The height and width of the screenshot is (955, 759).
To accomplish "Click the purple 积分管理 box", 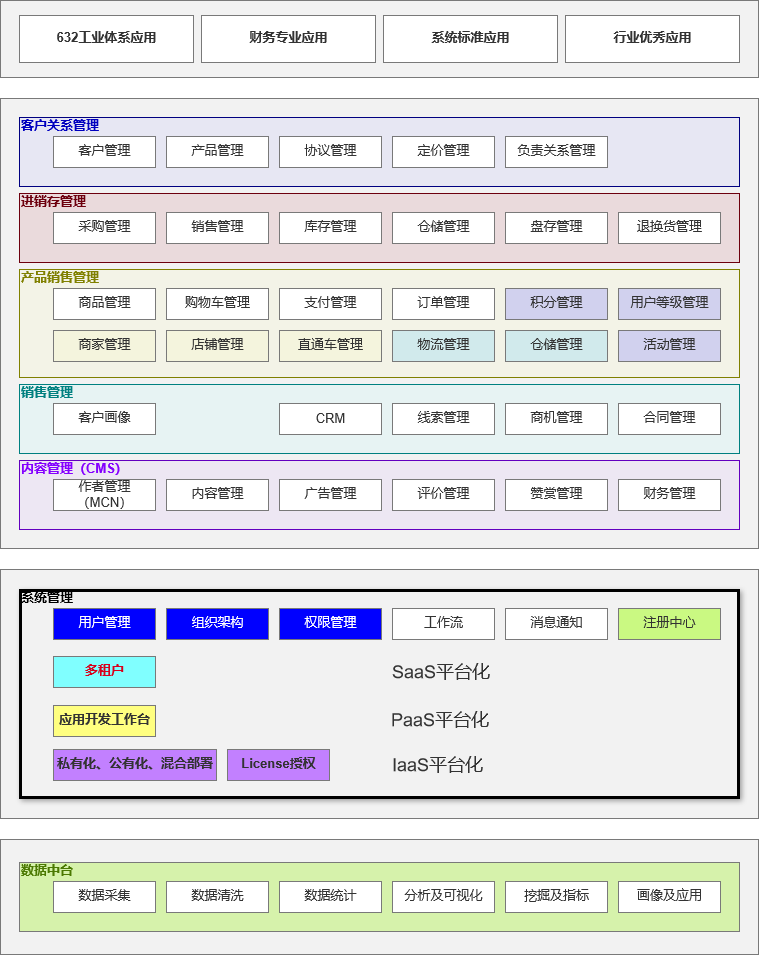I will point(556,304).
